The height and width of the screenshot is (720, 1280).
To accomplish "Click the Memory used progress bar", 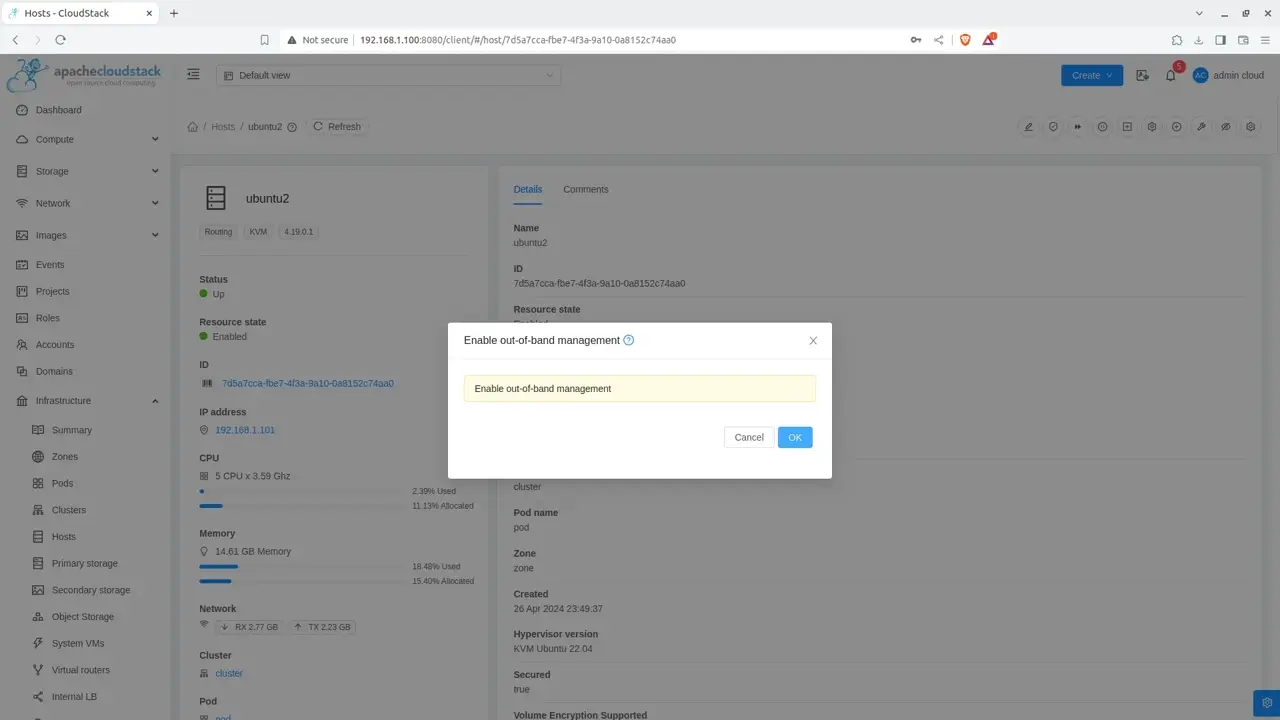I will 300,566.
